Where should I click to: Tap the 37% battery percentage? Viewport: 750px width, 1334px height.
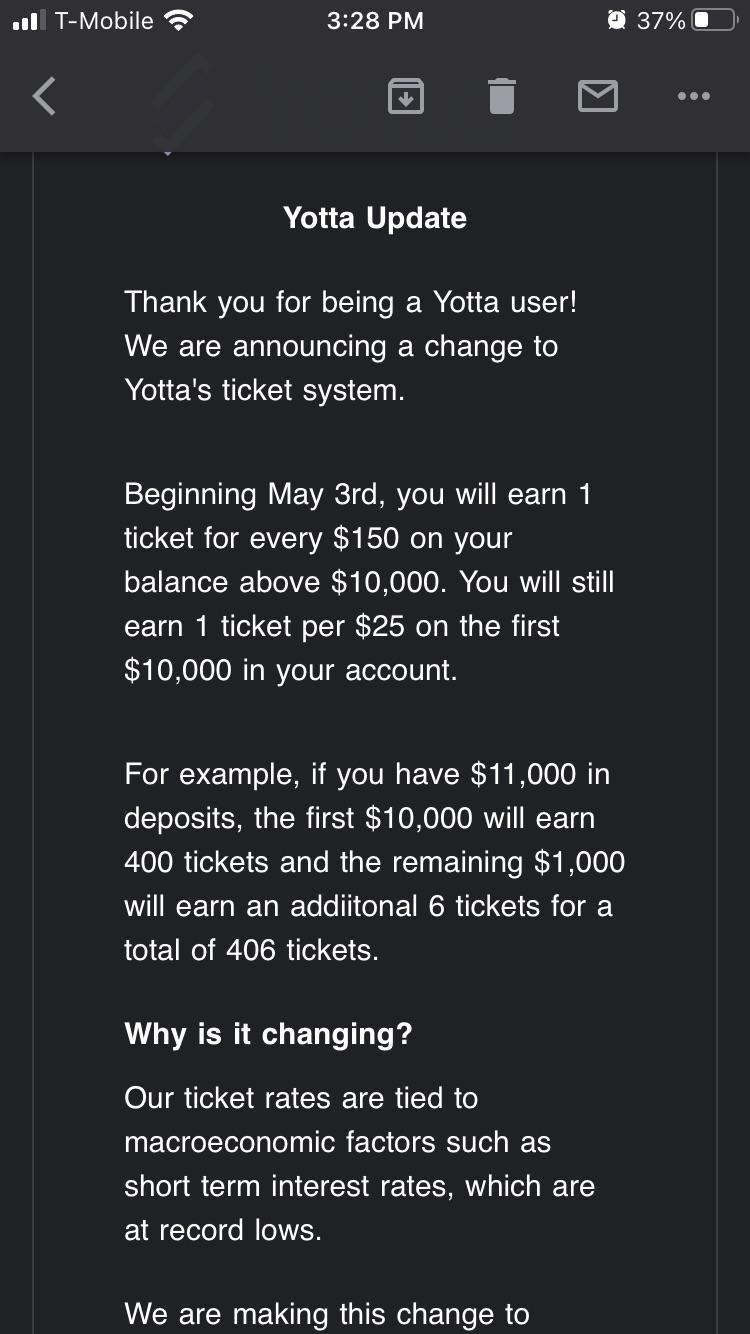[661, 21]
